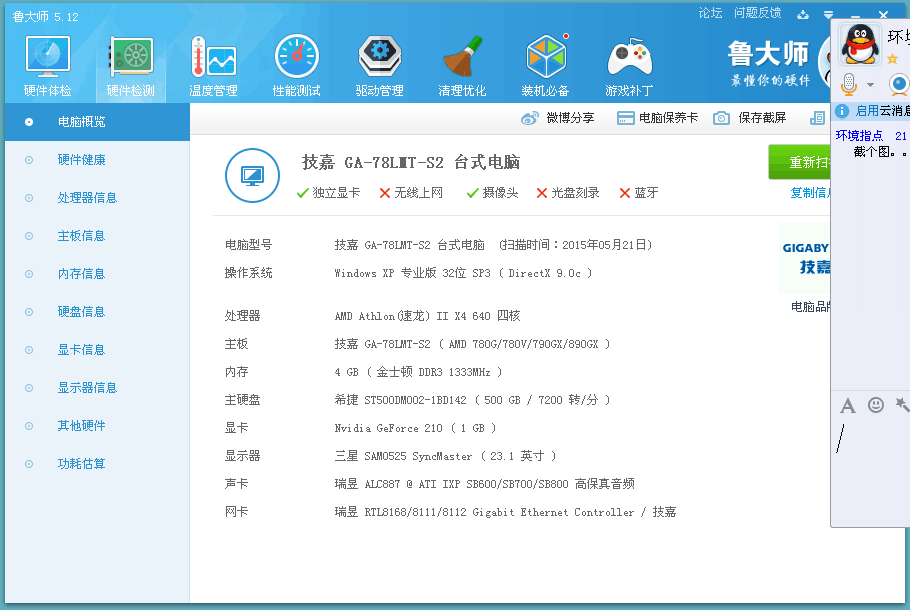Viewport: 910px width, 610px height.
Task: Click the memory value '4 GB ( 金士顿 DDR3 1333MHz )'
Action: tap(418, 372)
